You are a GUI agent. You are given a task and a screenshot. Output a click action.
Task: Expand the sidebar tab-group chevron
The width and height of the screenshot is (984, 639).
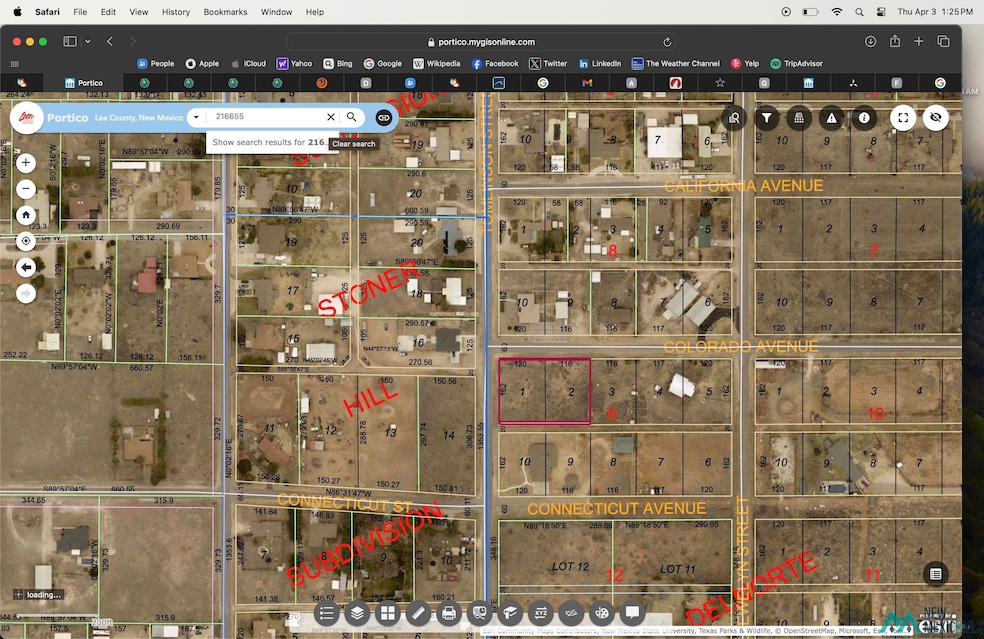88,41
